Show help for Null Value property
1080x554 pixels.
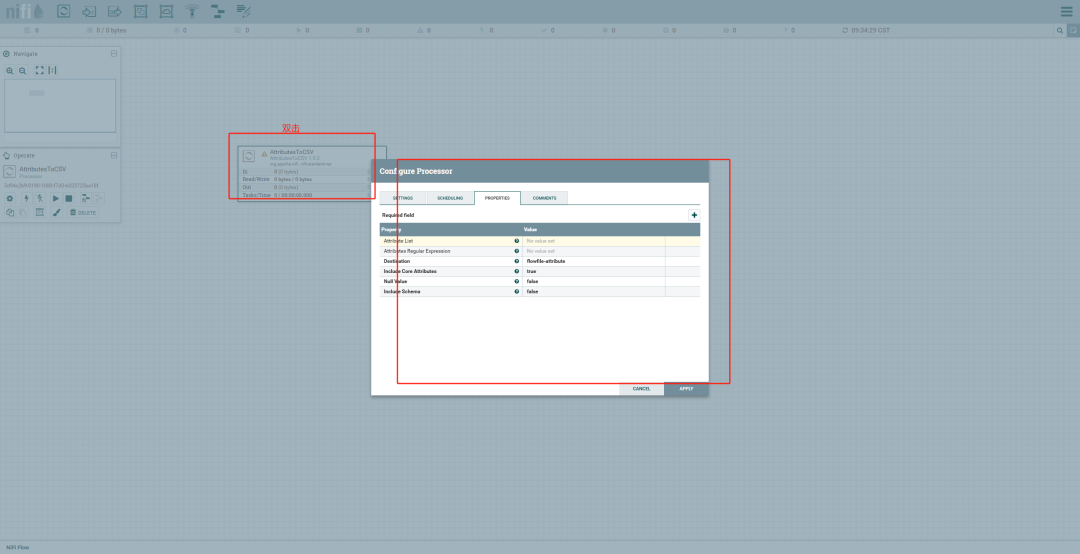517,281
